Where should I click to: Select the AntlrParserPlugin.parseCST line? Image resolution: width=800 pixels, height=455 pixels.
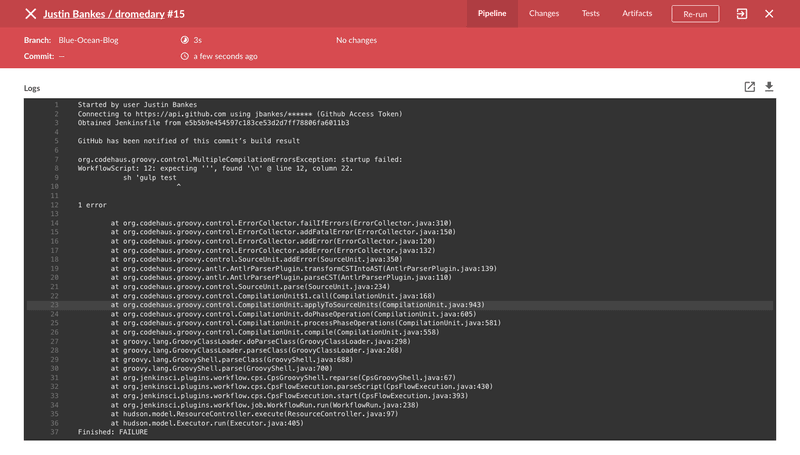coord(281,277)
